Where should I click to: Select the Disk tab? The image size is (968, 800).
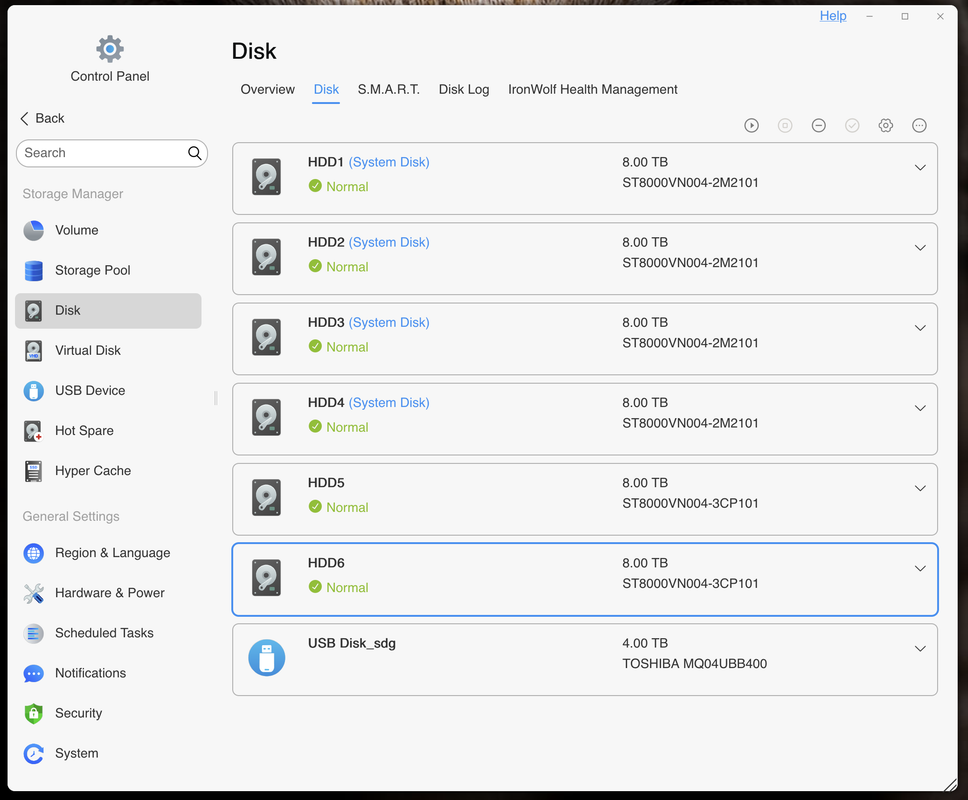[x=326, y=90]
